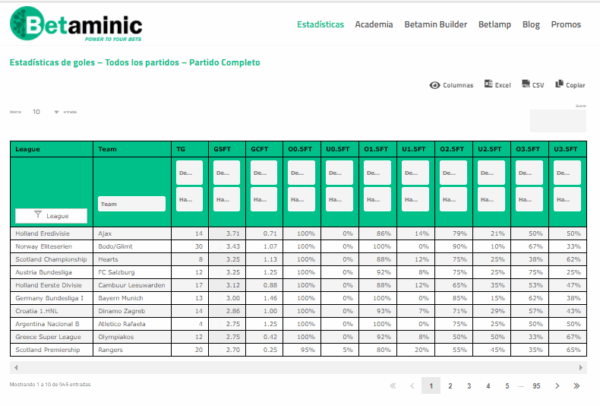This screenshot has width=600, height=406.
Task: Export the table to Excel
Action: point(497,85)
